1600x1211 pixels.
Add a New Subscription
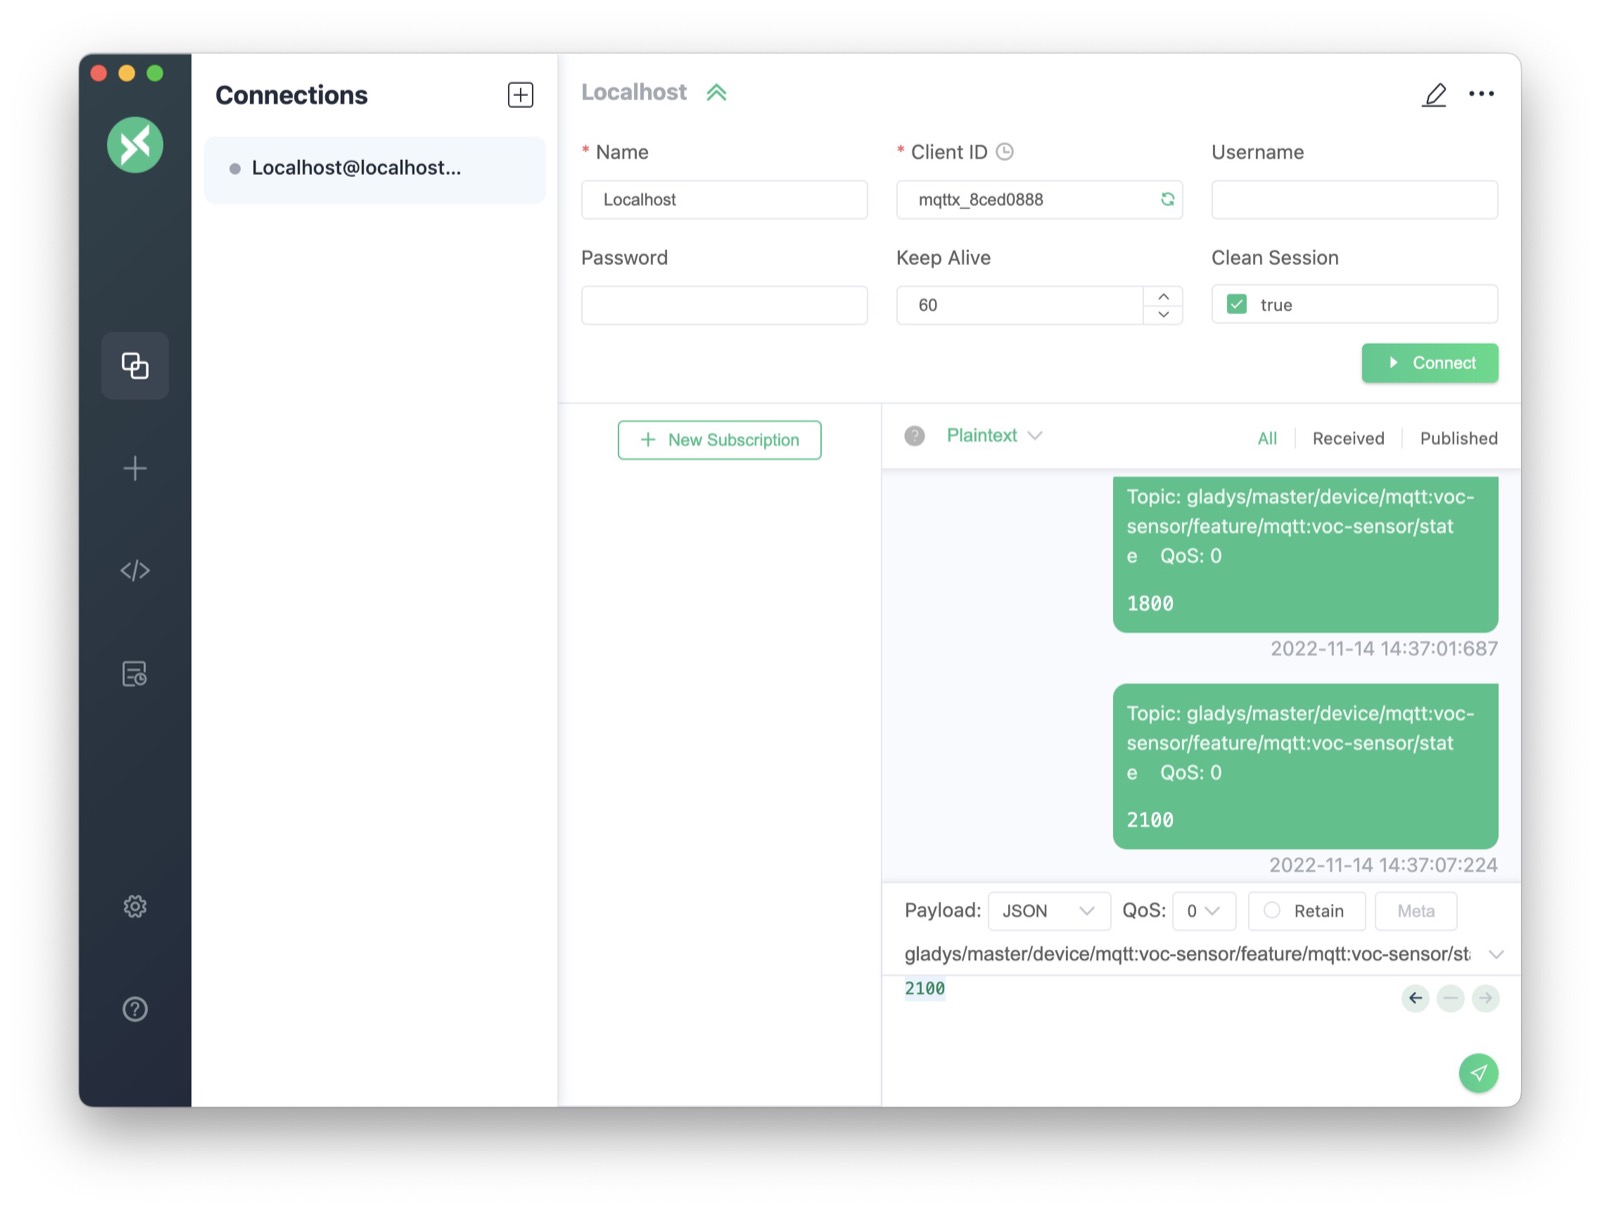(719, 440)
